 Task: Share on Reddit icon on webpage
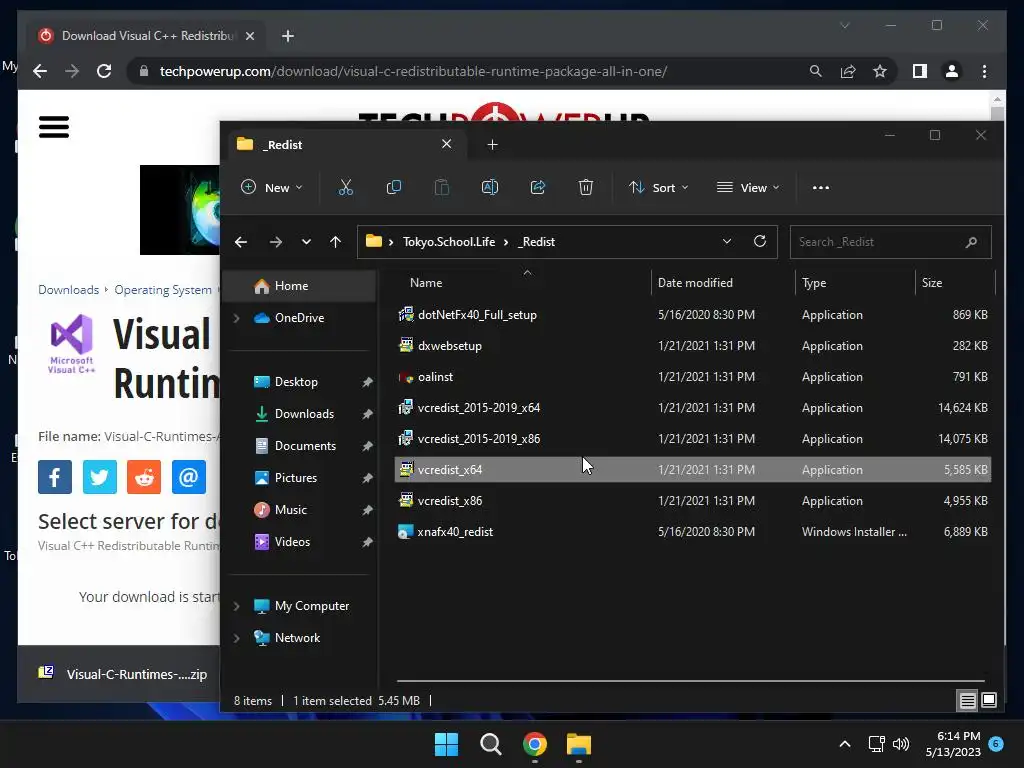coord(144,477)
